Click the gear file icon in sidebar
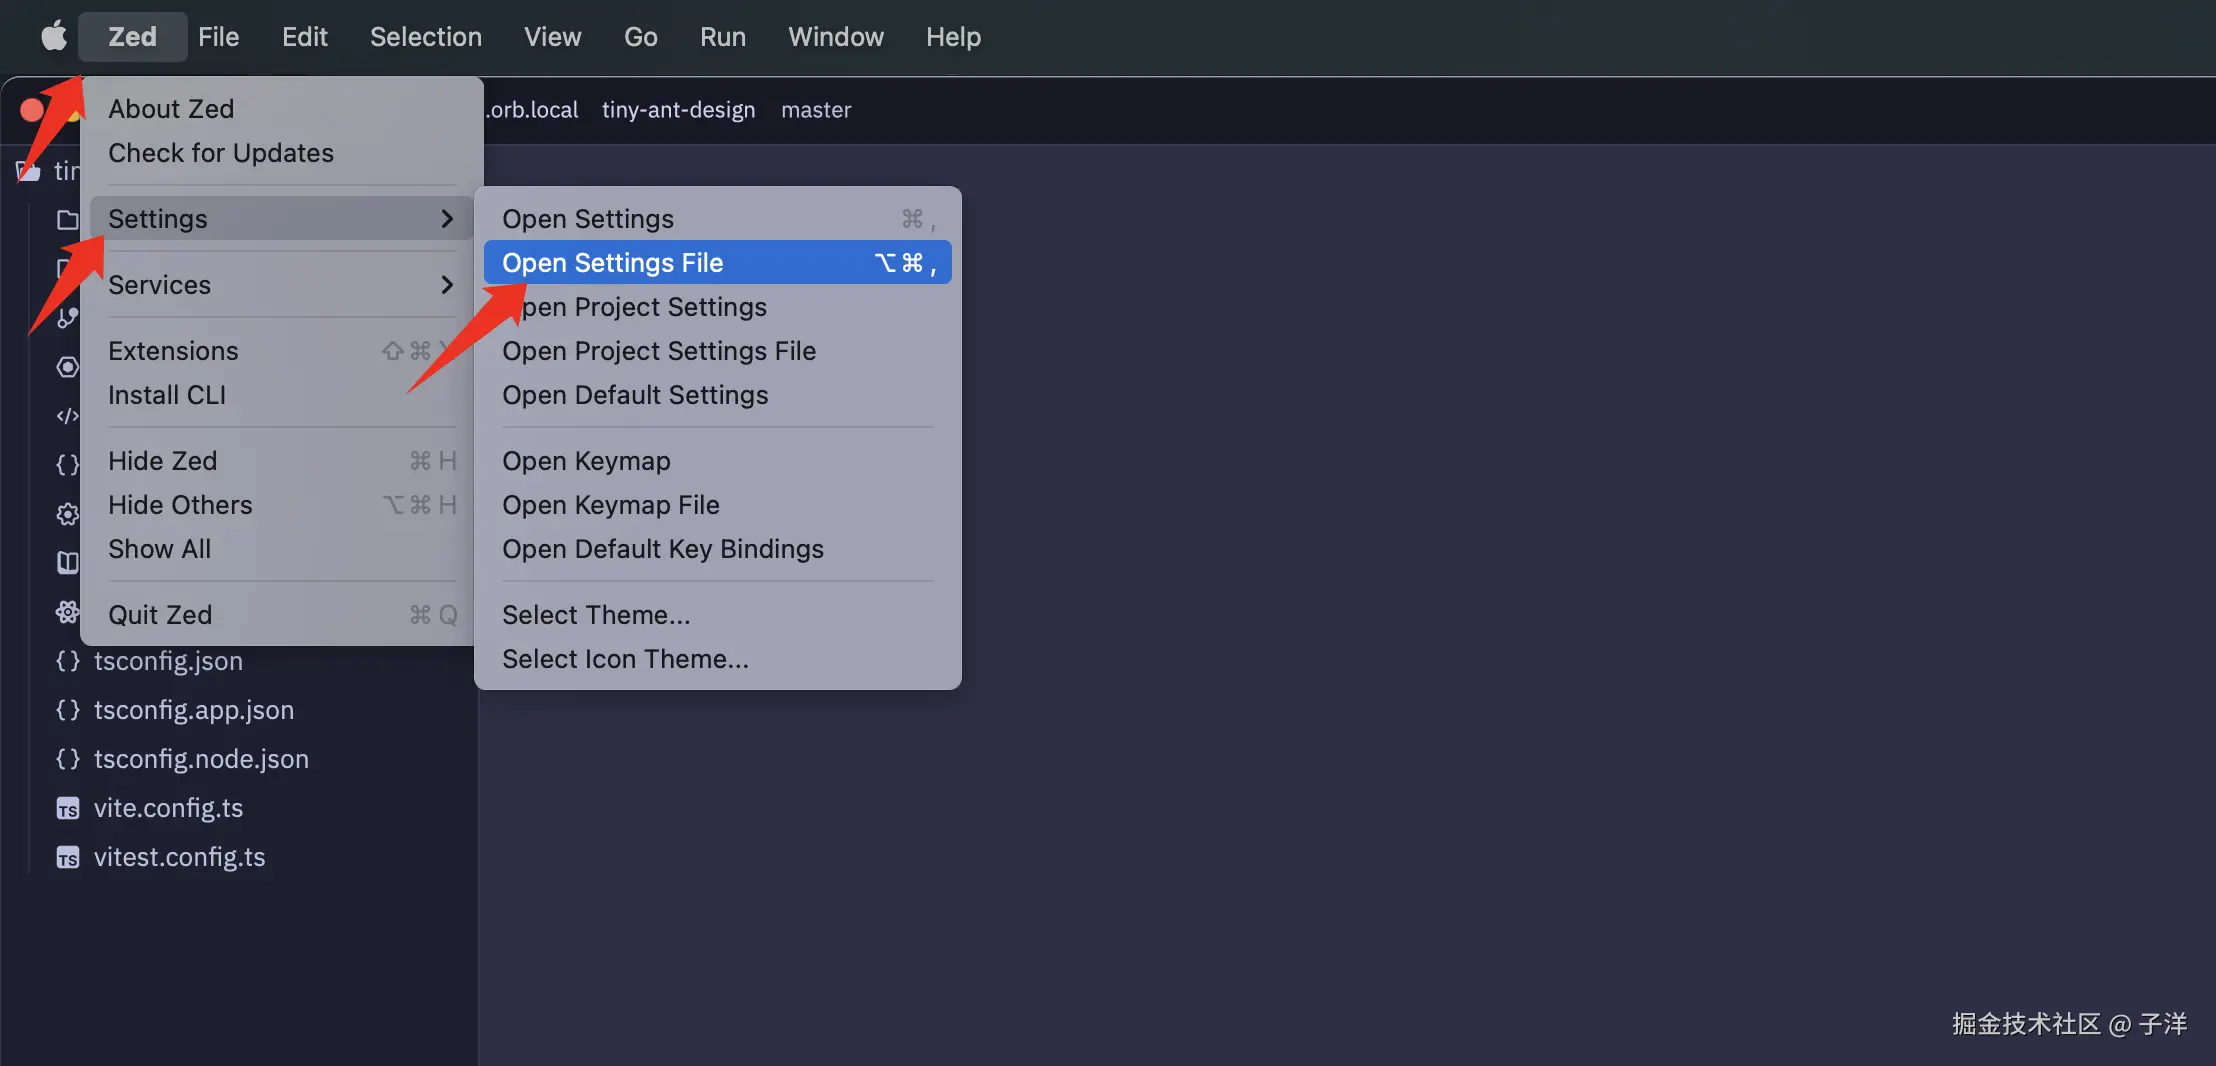The height and width of the screenshot is (1066, 2216). click(67, 514)
